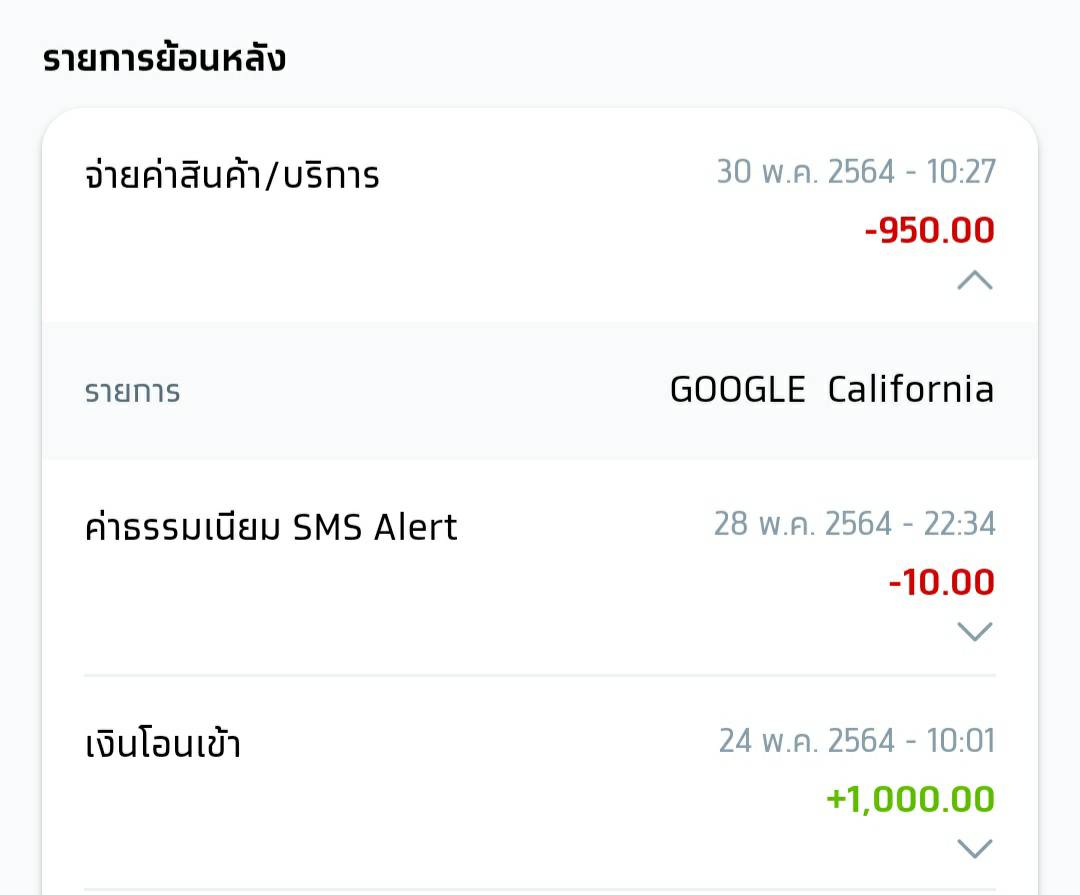Expand the +1,000.00 transfer-in chevron

click(x=975, y=849)
